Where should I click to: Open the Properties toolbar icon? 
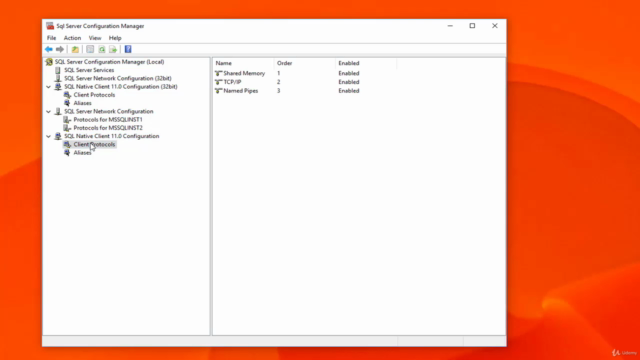(90, 49)
